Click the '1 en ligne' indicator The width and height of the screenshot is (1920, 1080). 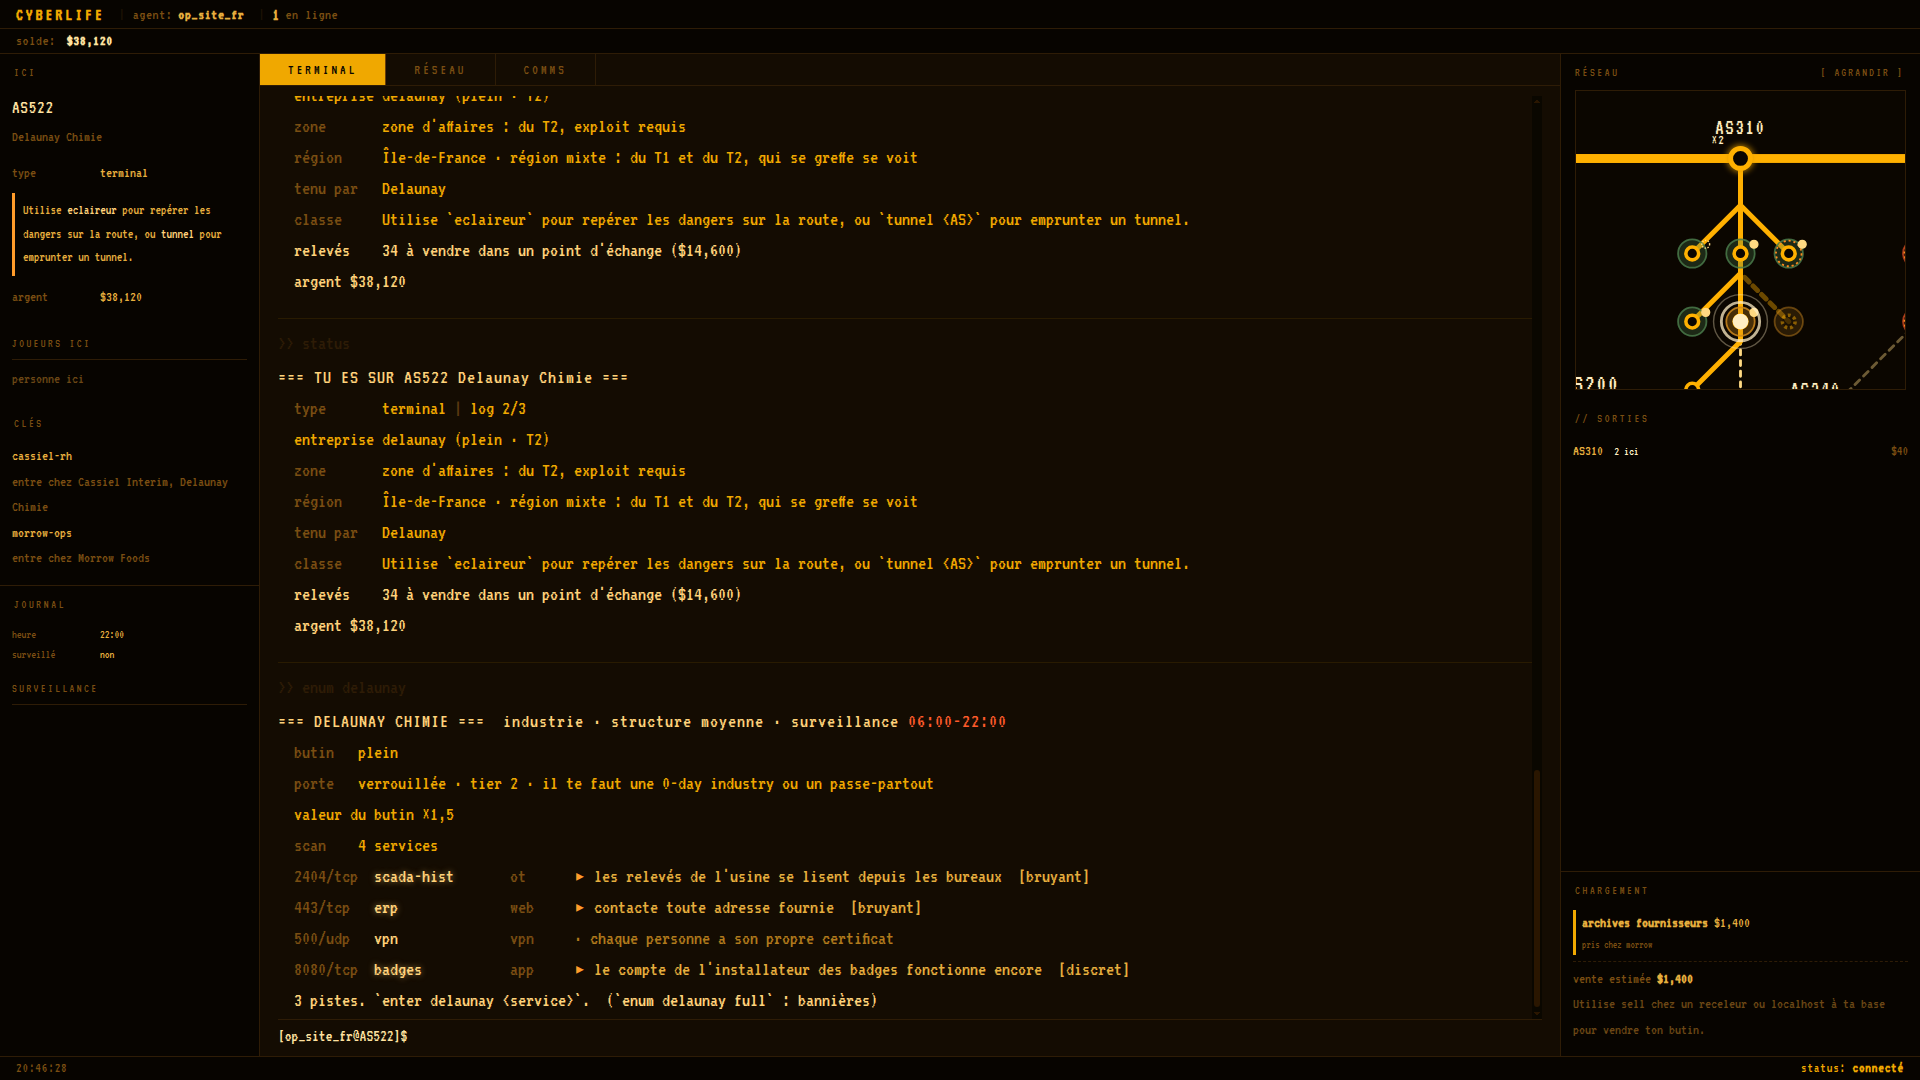(x=305, y=15)
